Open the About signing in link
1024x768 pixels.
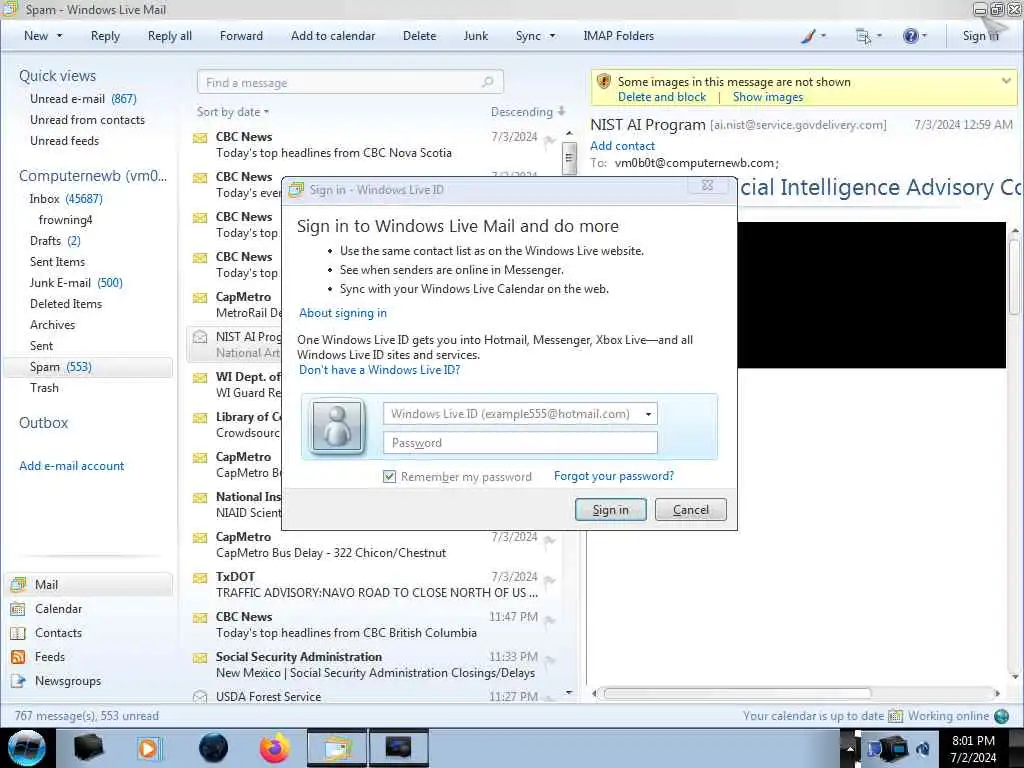tap(343, 313)
